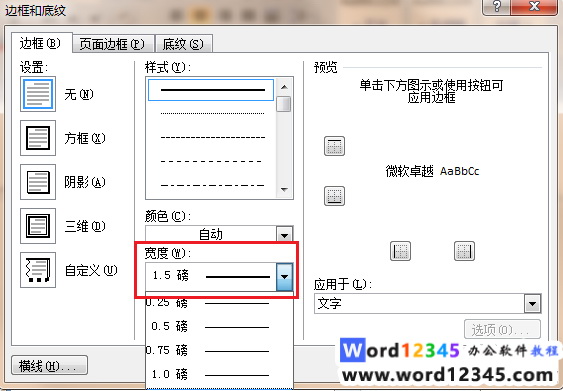Open the 颜色 (Color) dropdown arrow
The height and width of the screenshot is (391, 563).
click(x=284, y=234)
